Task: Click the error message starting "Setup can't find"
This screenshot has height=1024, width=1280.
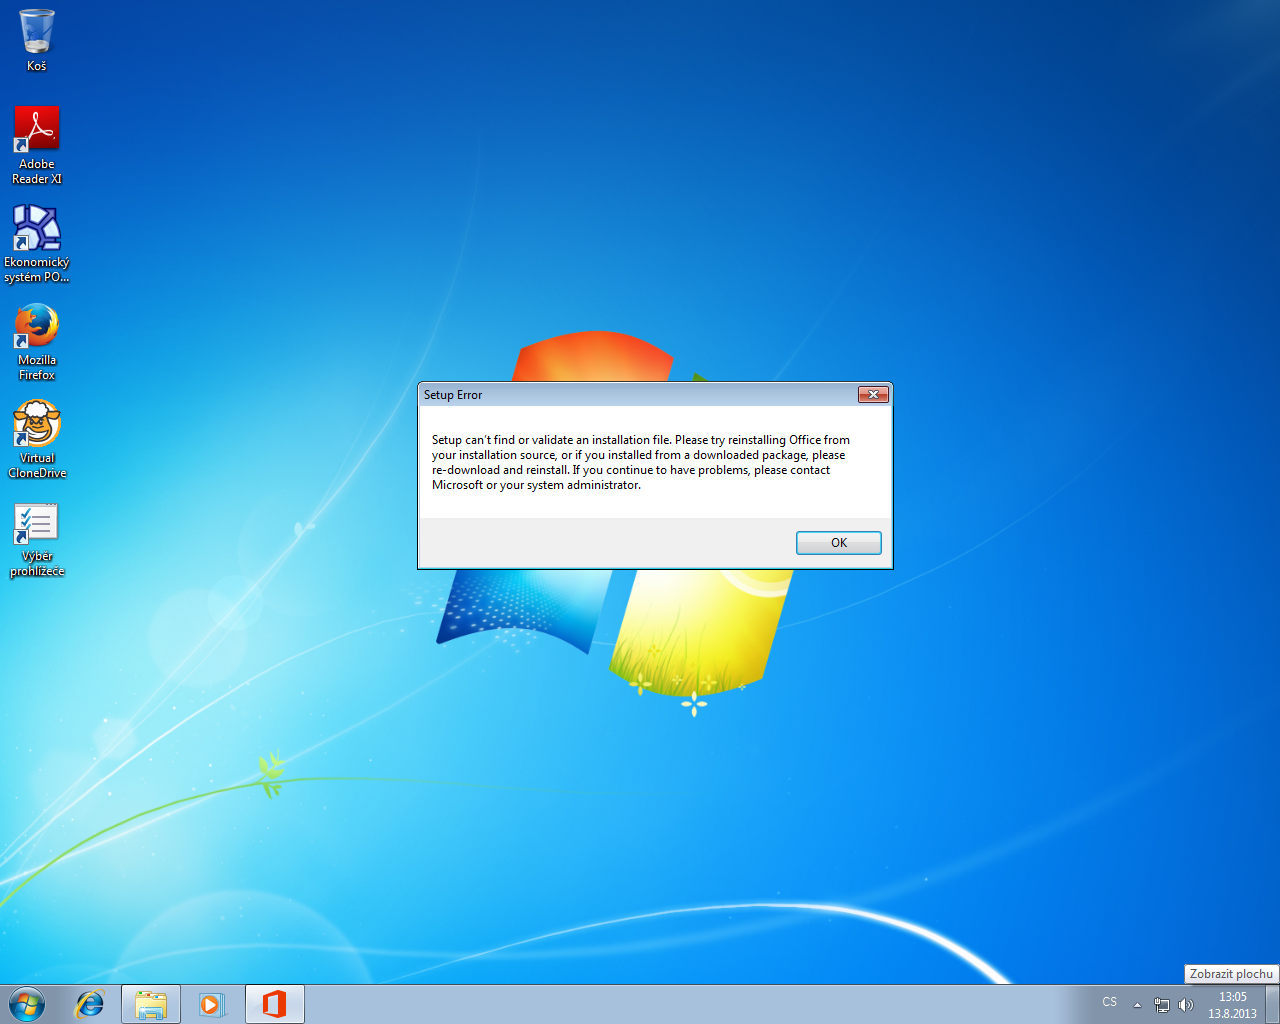Action: [x=641, y=462]
